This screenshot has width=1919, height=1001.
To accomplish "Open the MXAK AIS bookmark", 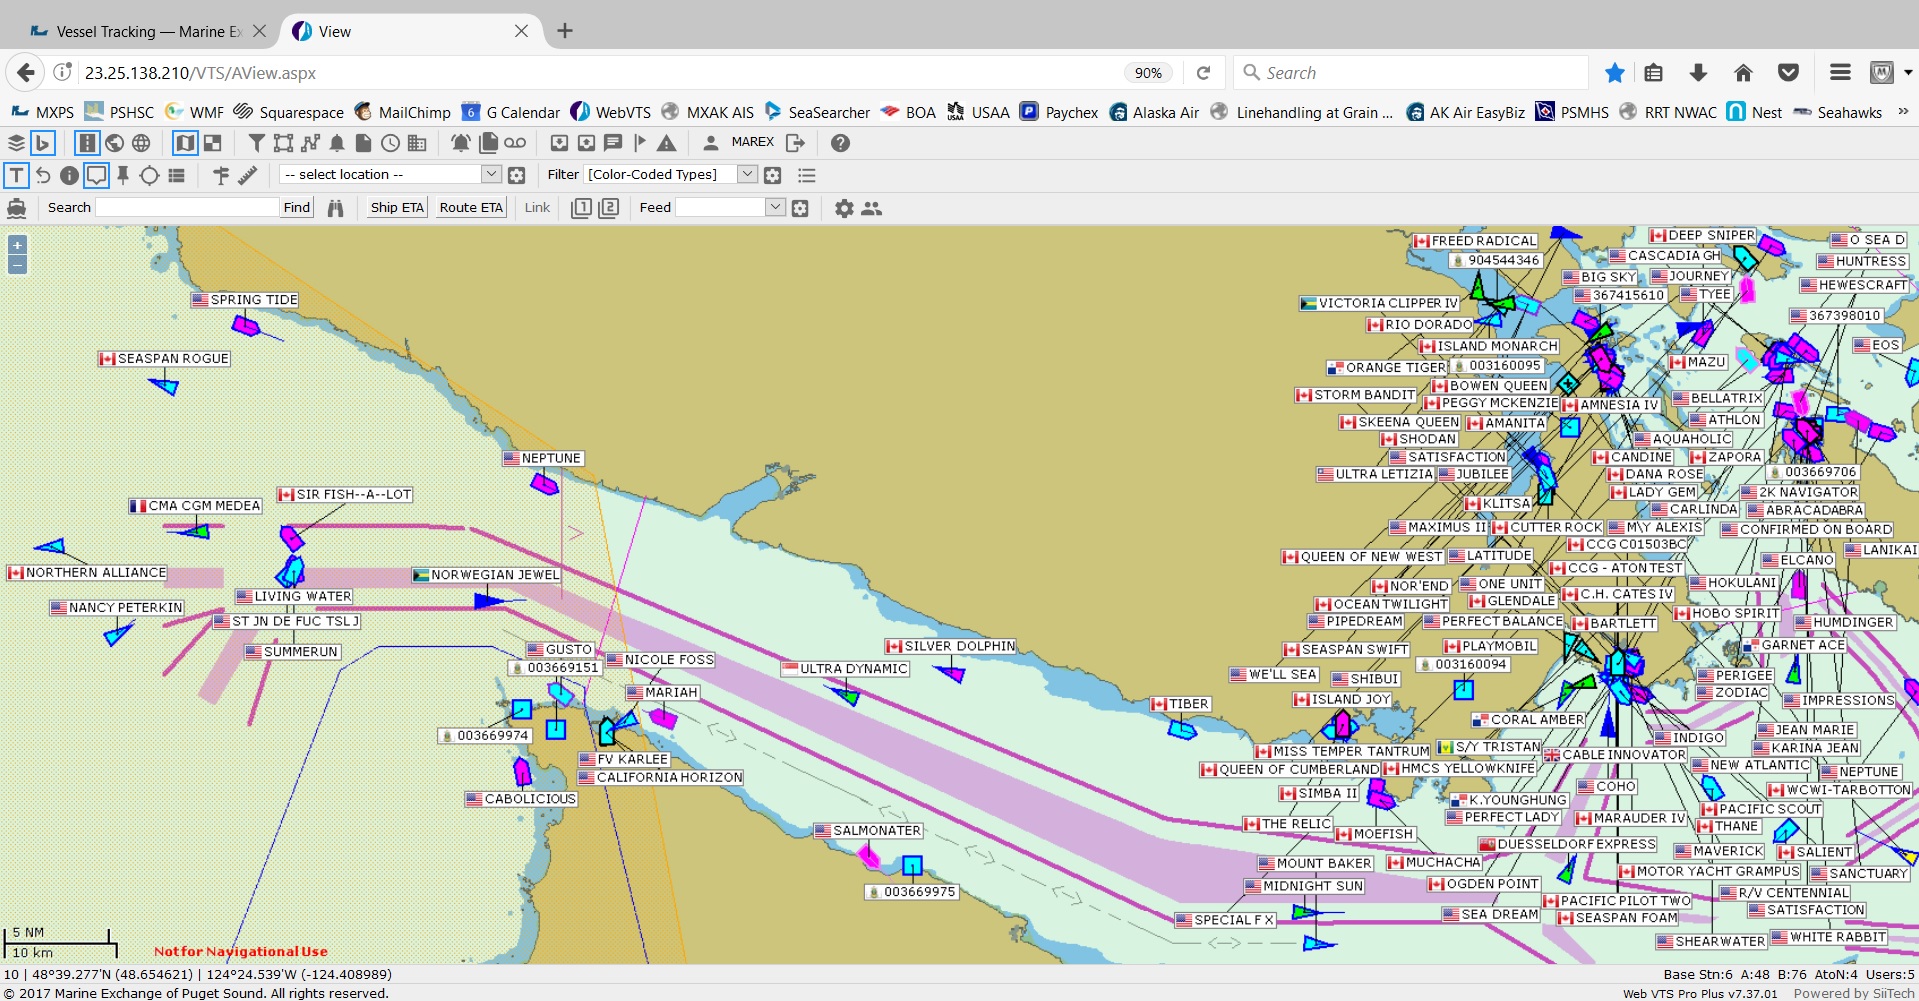I will [x=708, y=112].
